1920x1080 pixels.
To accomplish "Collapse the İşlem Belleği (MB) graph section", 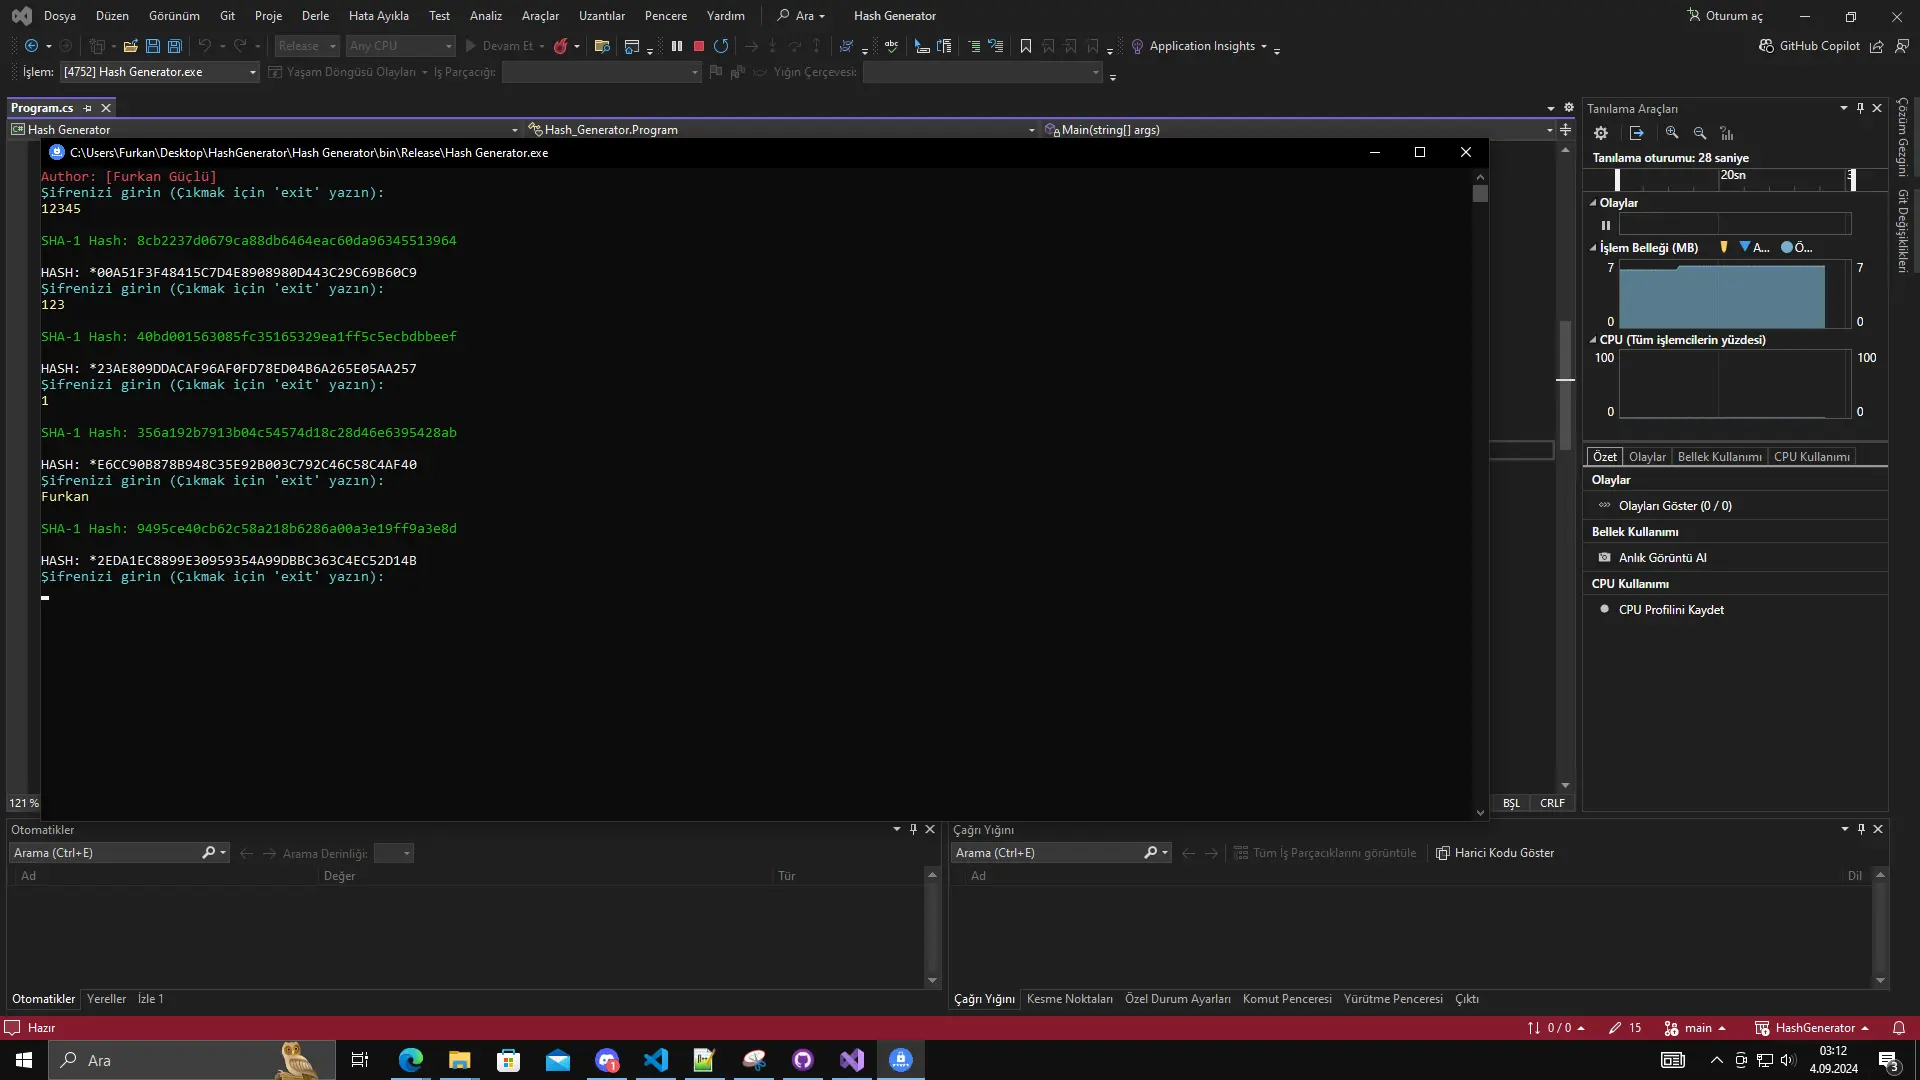I will point(1593,248).
